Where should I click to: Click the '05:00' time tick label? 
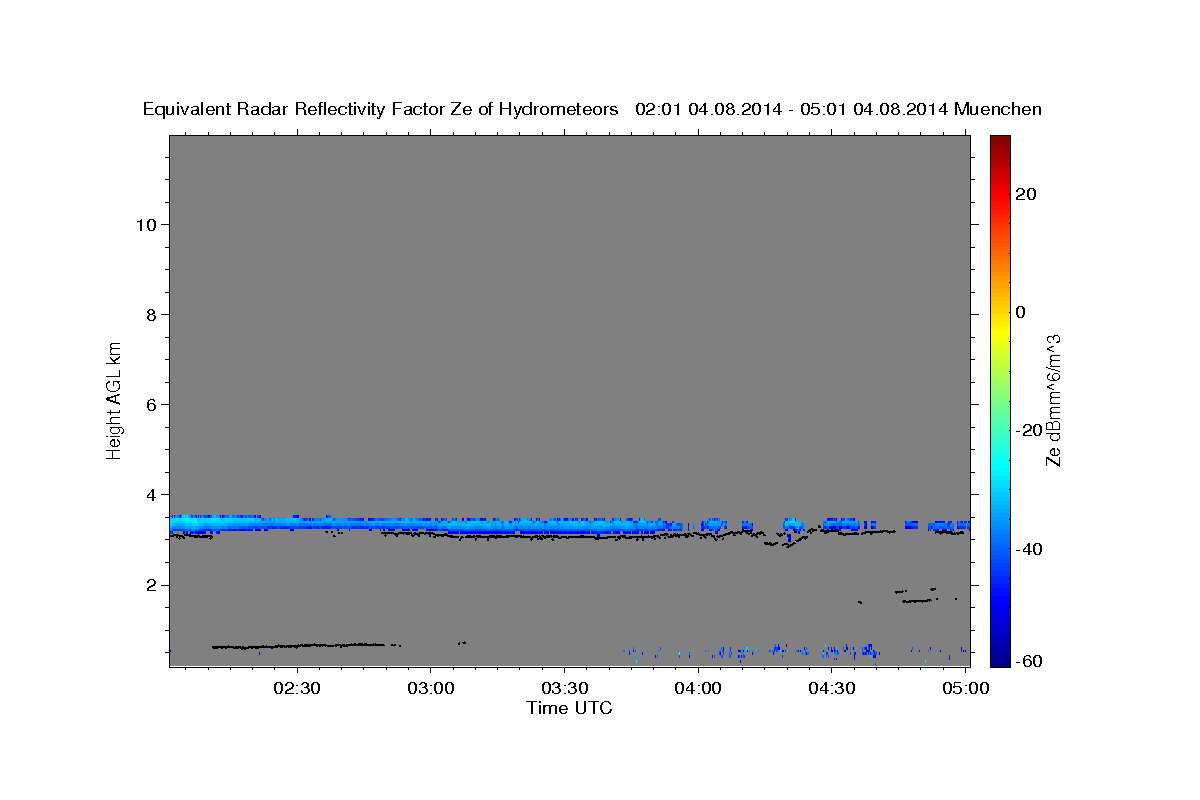[x=965, y=689]
